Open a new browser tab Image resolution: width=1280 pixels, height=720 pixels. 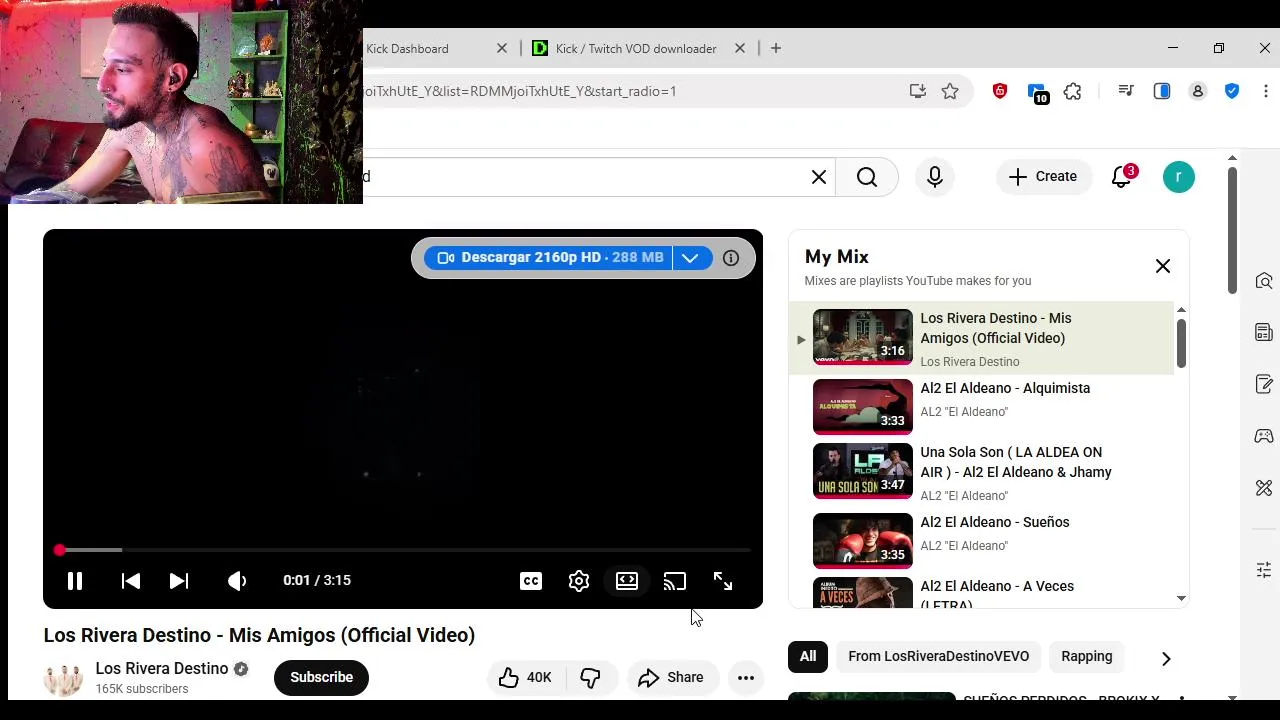pos(776,48)
